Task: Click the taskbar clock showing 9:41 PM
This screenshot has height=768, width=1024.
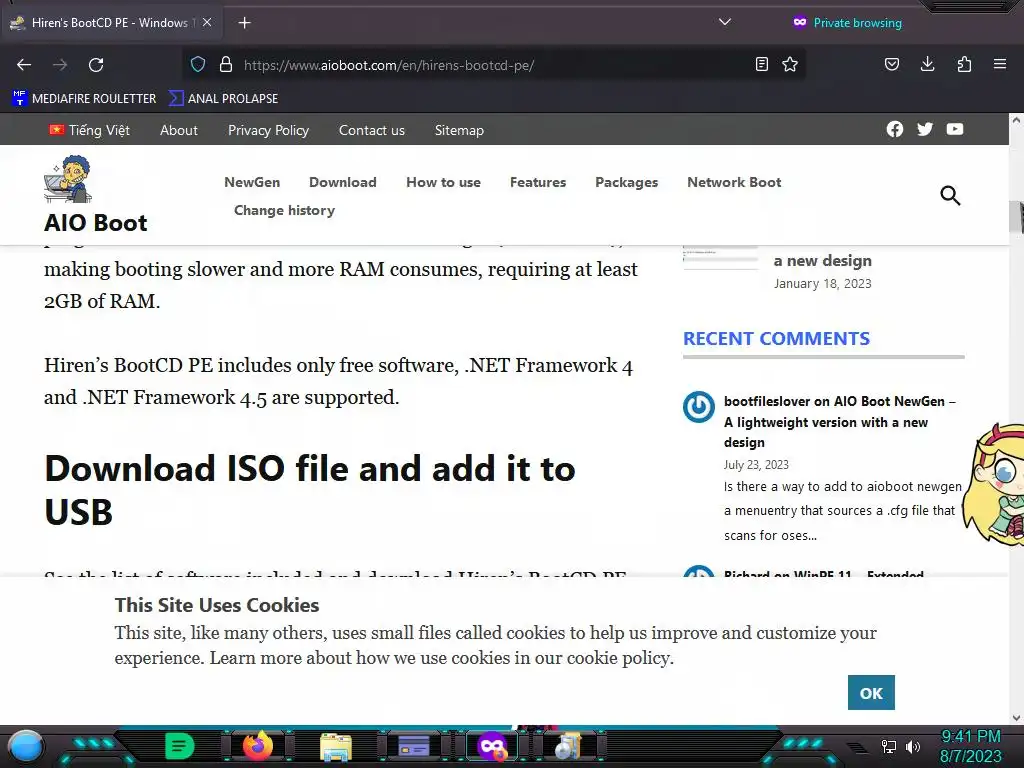Action: (970, 746)
